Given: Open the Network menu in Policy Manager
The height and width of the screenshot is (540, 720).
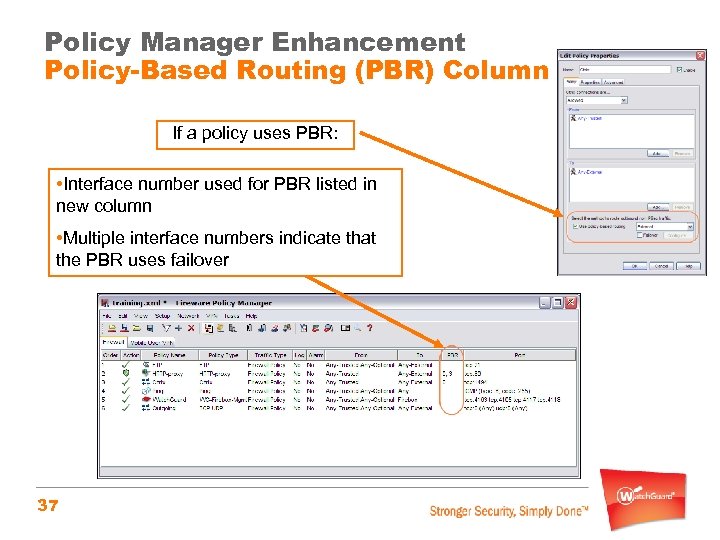Looking at the screenshot, I should (x=188, y=316).
